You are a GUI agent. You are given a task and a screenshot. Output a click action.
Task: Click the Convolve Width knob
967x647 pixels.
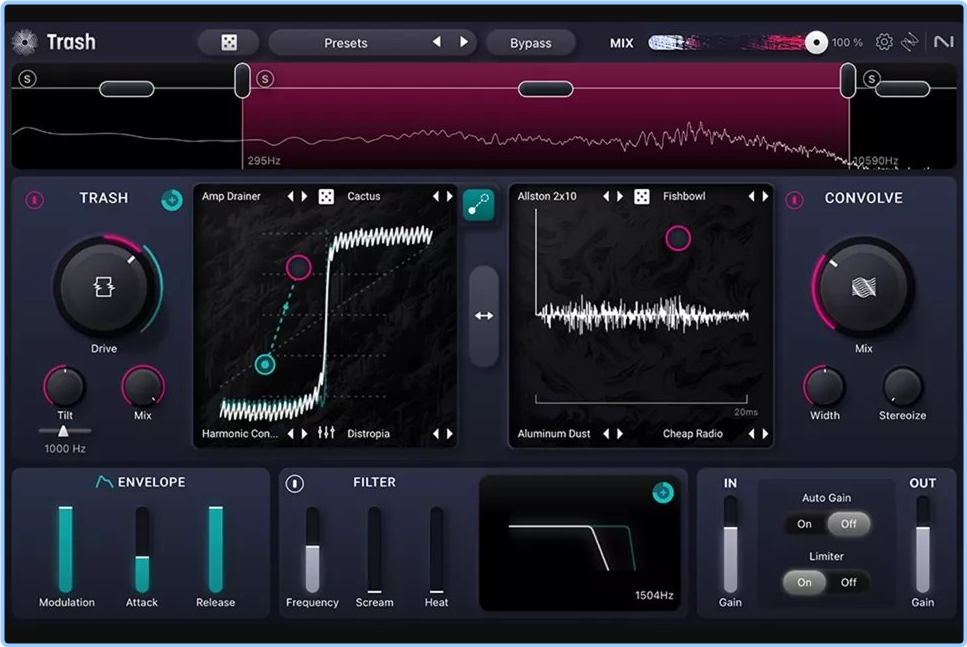pos(825,386)
